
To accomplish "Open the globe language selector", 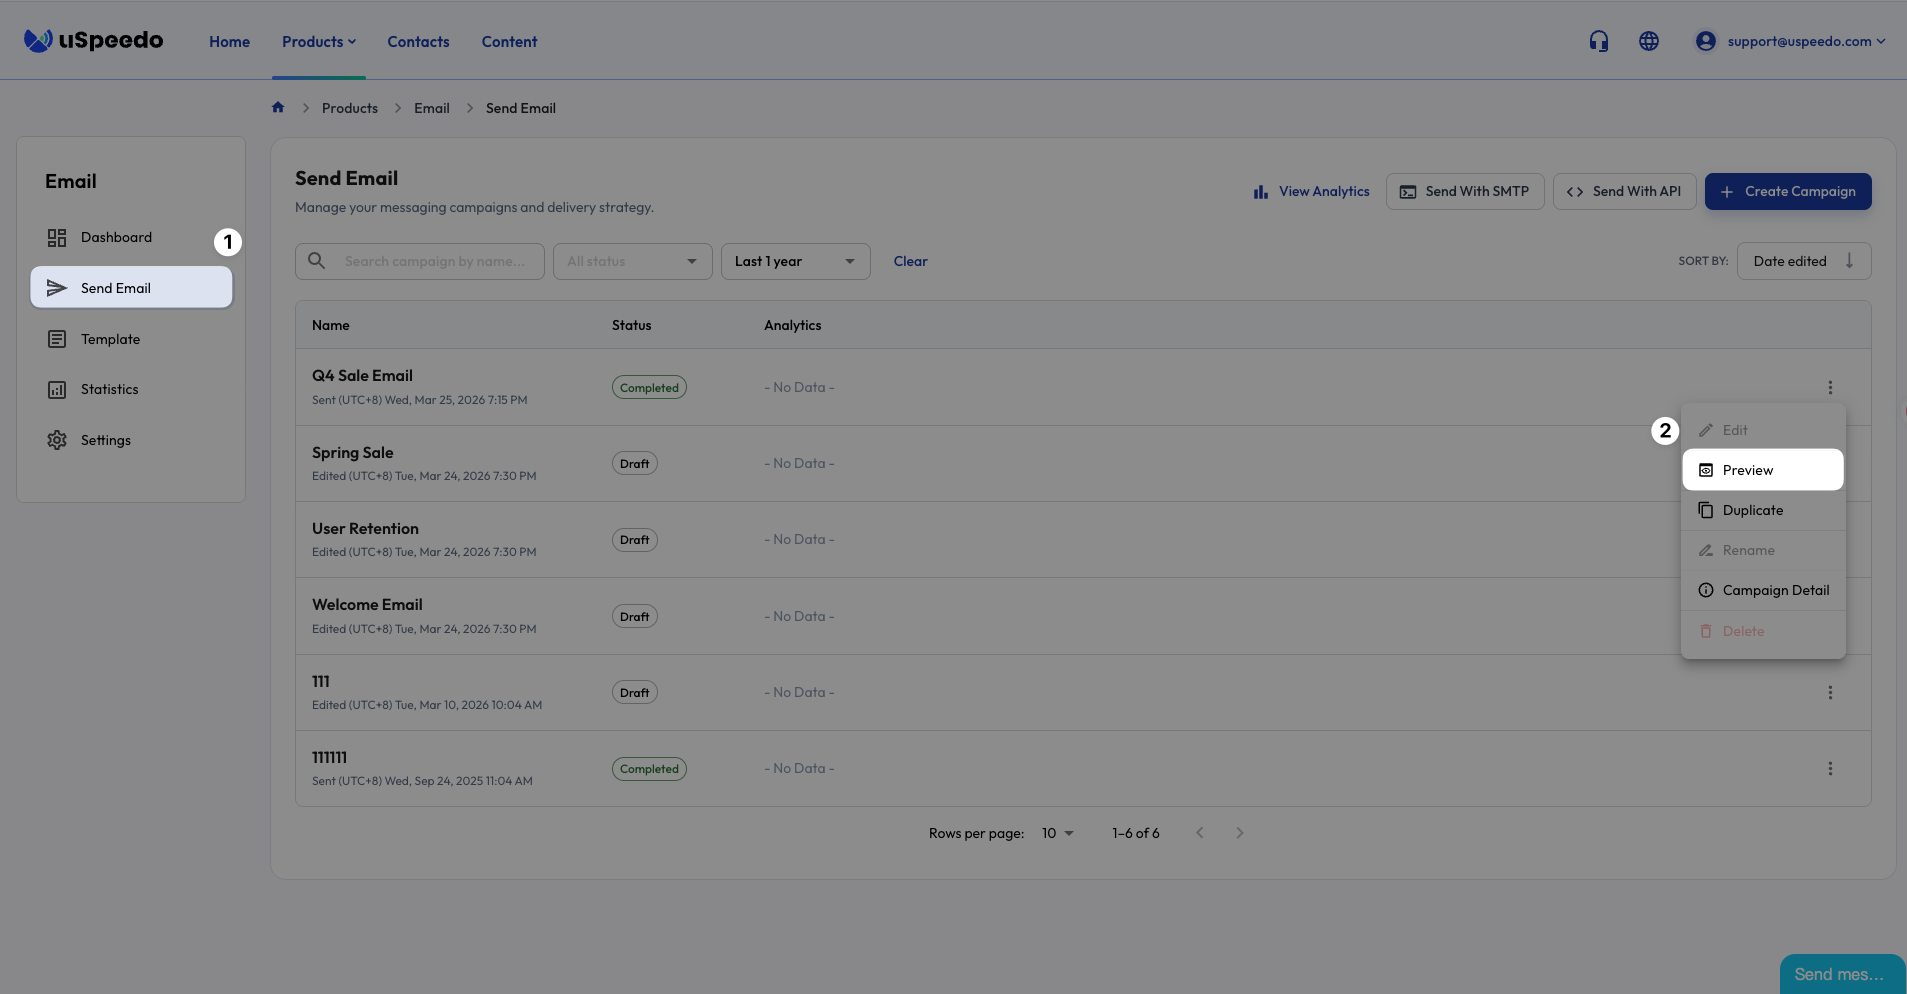I will coord(1648,41).
